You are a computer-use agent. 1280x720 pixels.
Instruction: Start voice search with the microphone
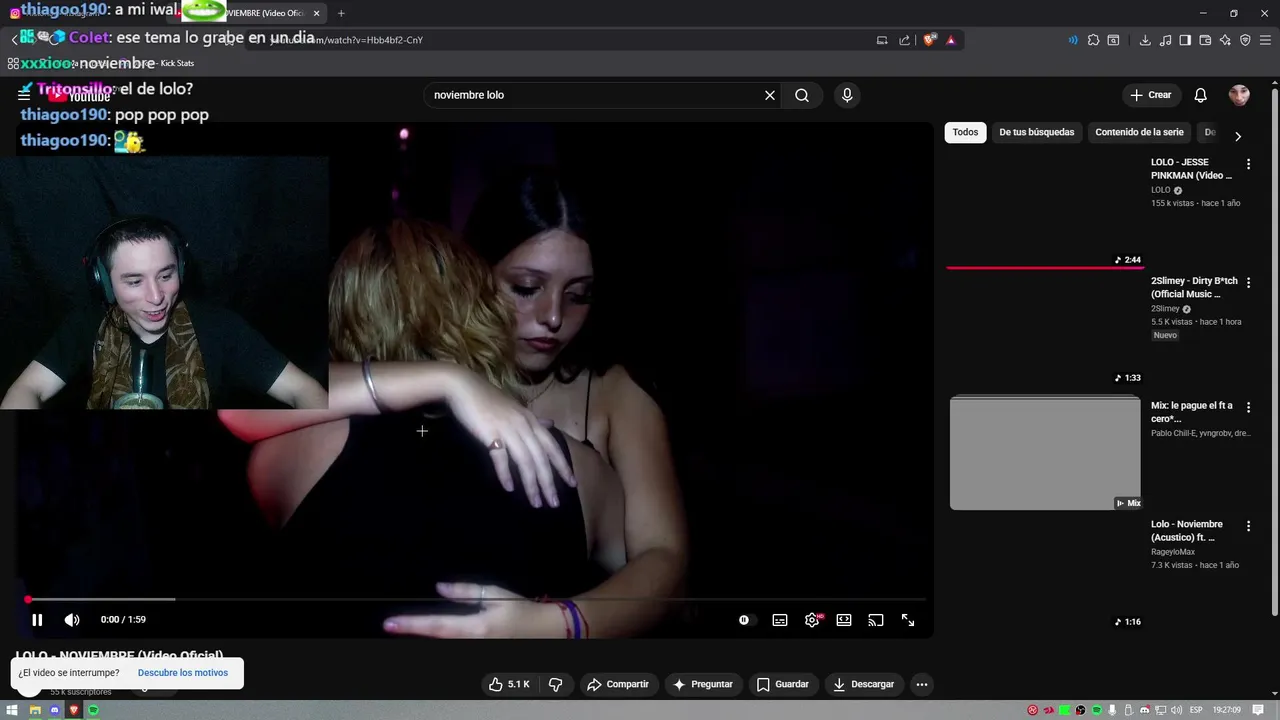[x=847, y=95]
